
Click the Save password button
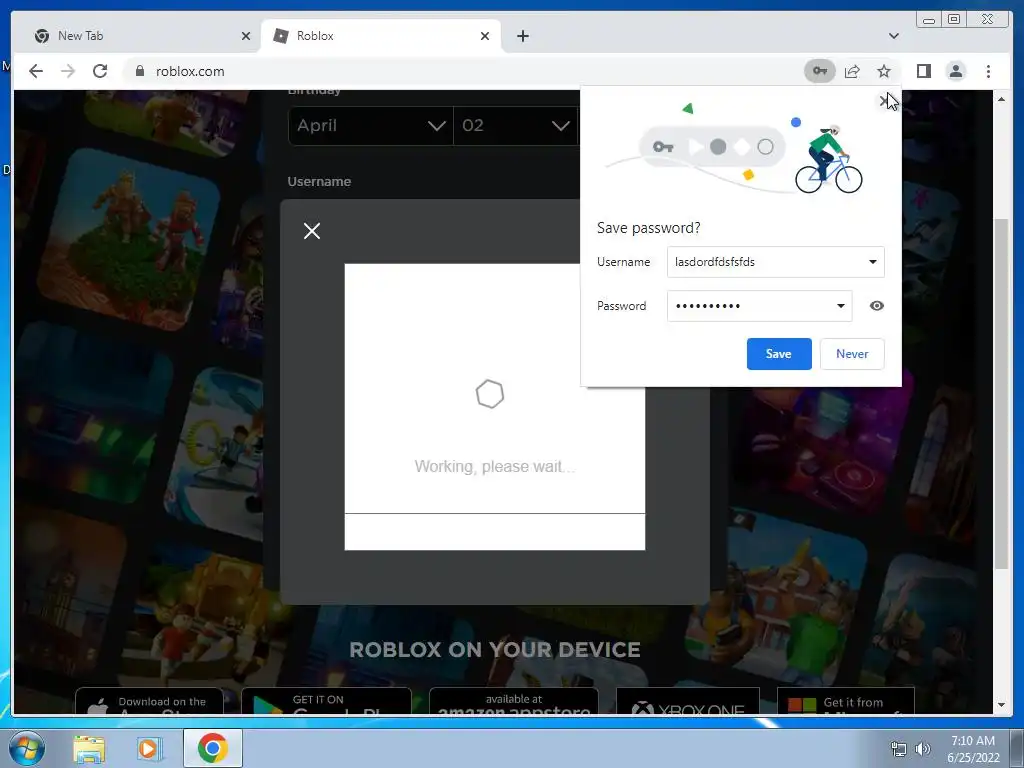tap(779, 354)
